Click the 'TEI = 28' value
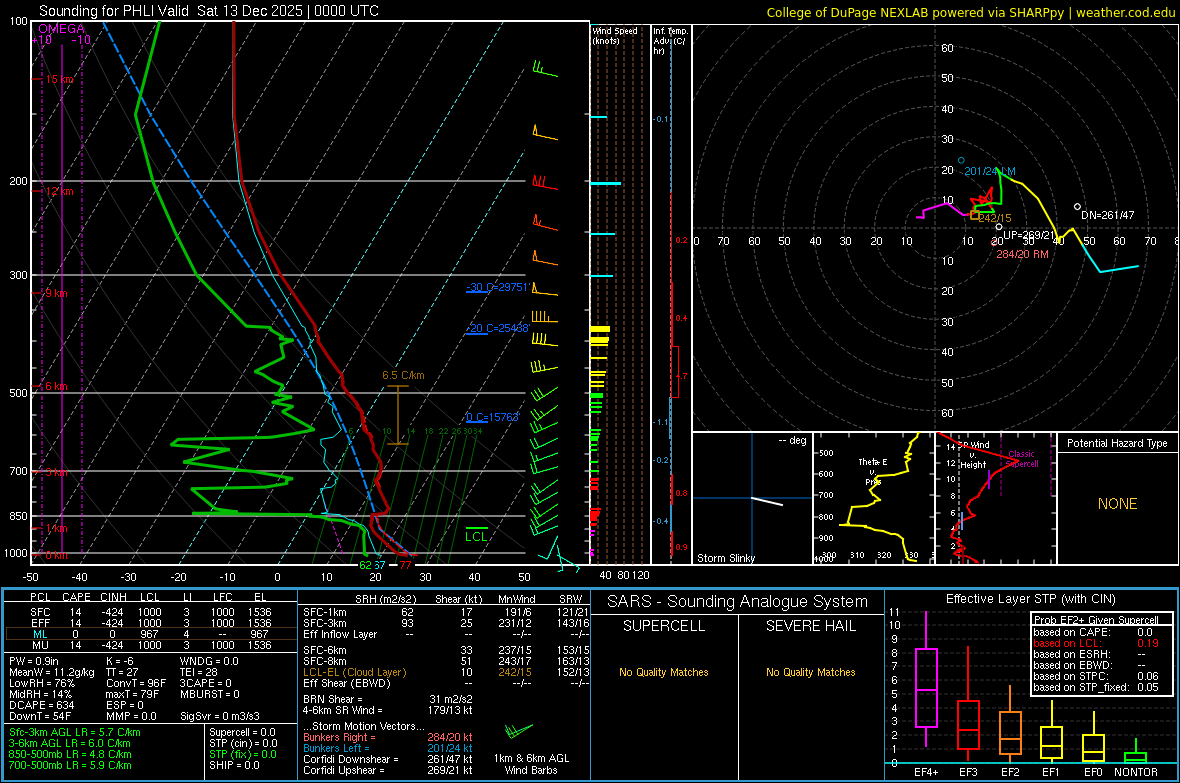Viewport: 1180px width, 783px height. [199, 672]
